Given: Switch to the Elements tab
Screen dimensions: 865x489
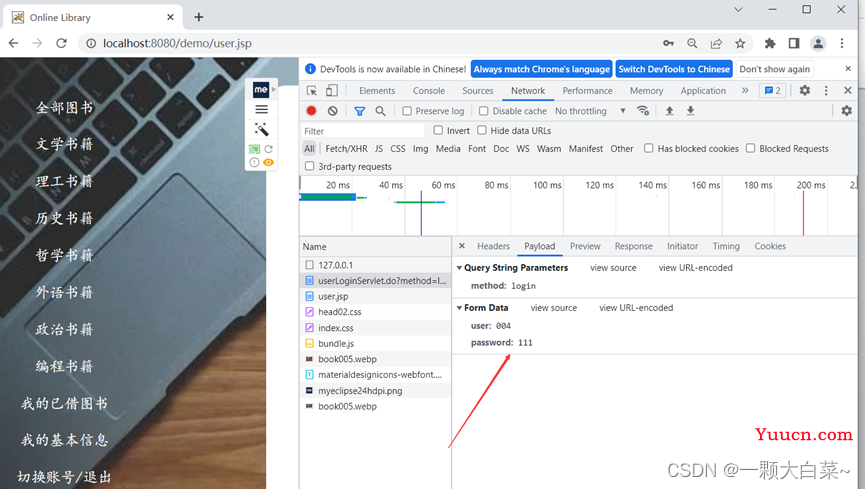Looking at the screenshot, I should tap(377, 91).
